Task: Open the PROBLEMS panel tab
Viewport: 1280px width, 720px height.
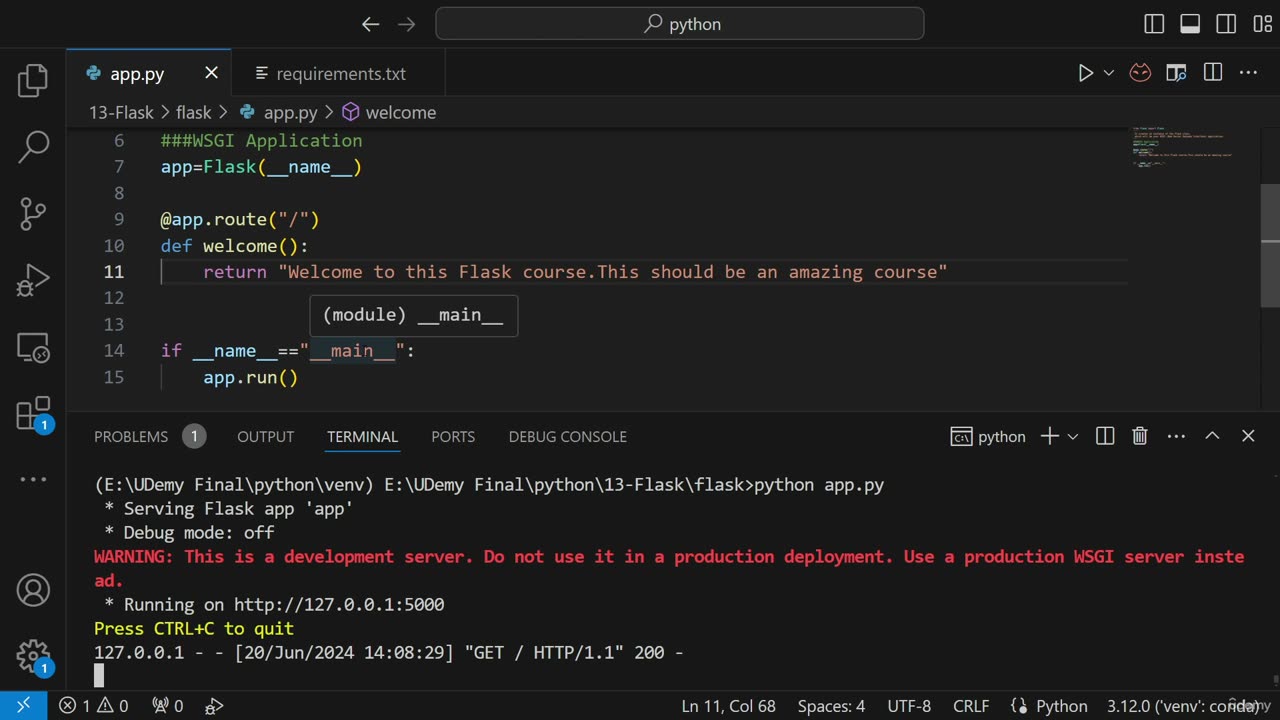Action: [x=131, y=437]
